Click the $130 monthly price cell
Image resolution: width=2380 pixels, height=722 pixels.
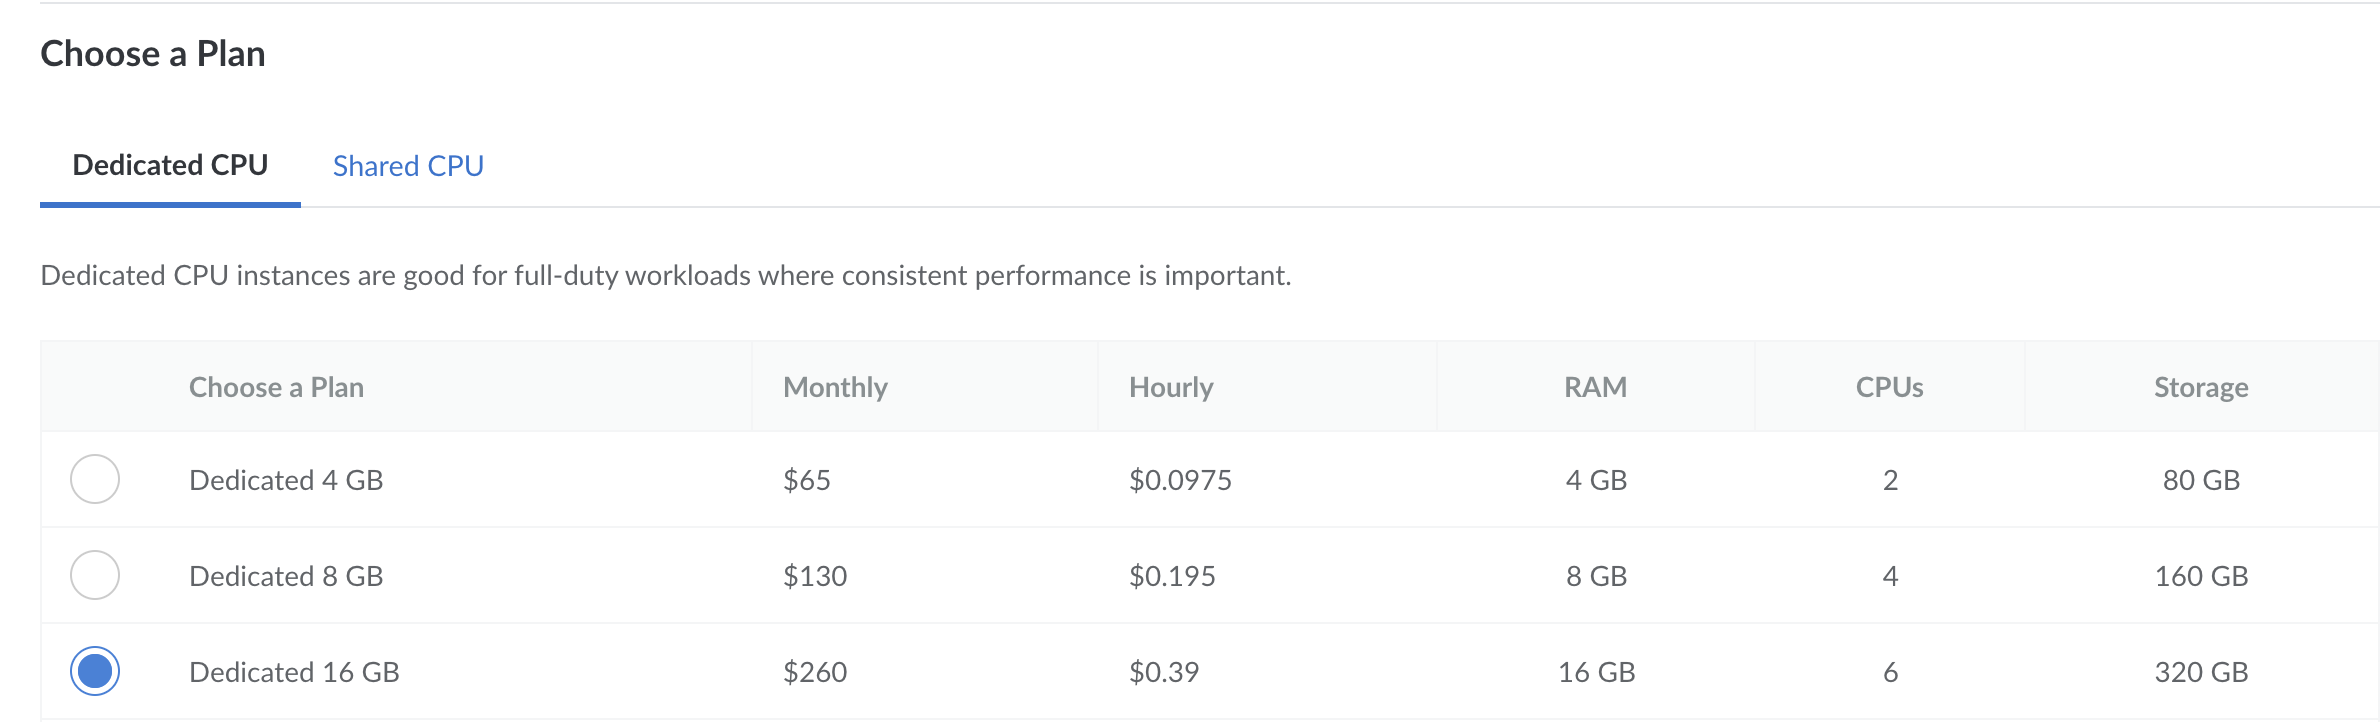coord(815,576)
